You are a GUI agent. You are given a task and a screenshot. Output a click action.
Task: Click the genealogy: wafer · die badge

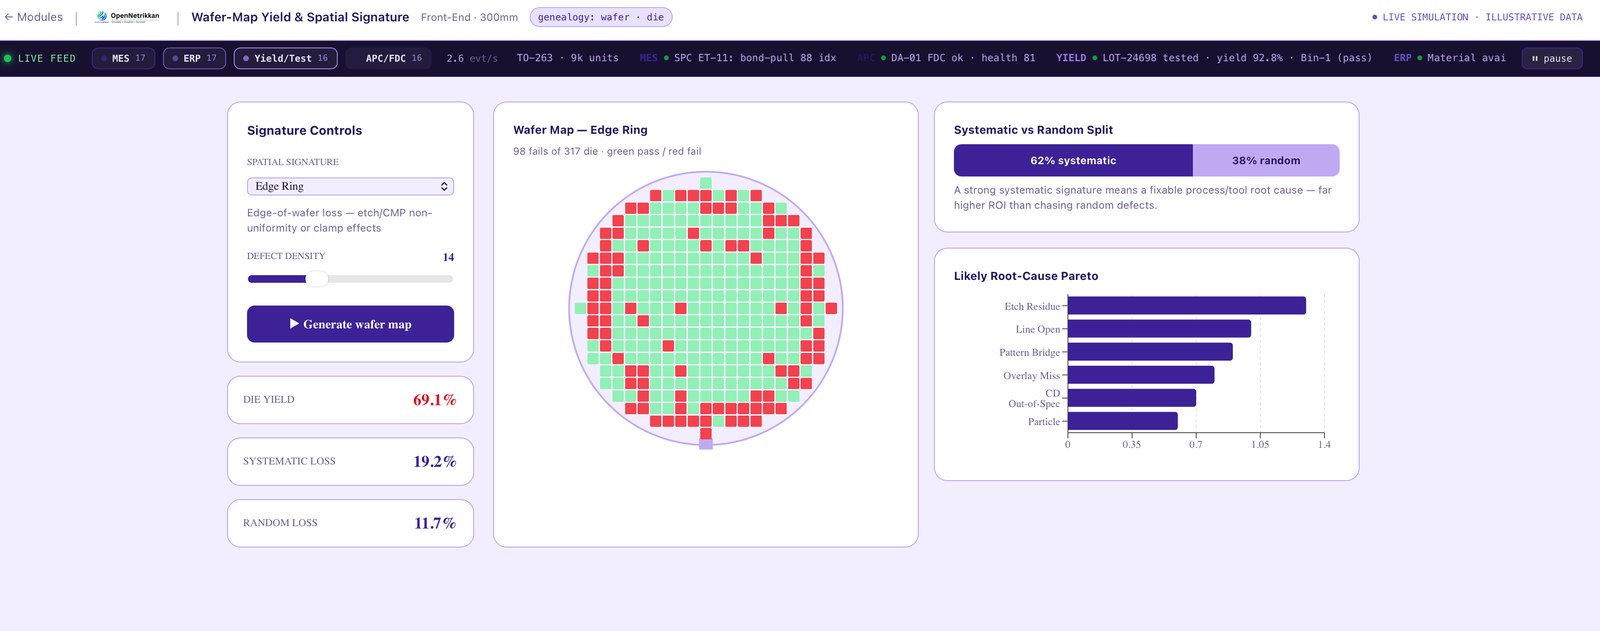[x=600, y=17]
